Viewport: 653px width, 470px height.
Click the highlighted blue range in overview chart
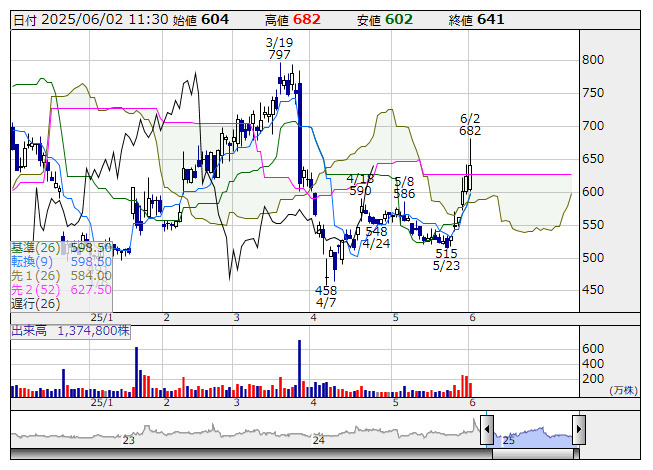[533, 437]
